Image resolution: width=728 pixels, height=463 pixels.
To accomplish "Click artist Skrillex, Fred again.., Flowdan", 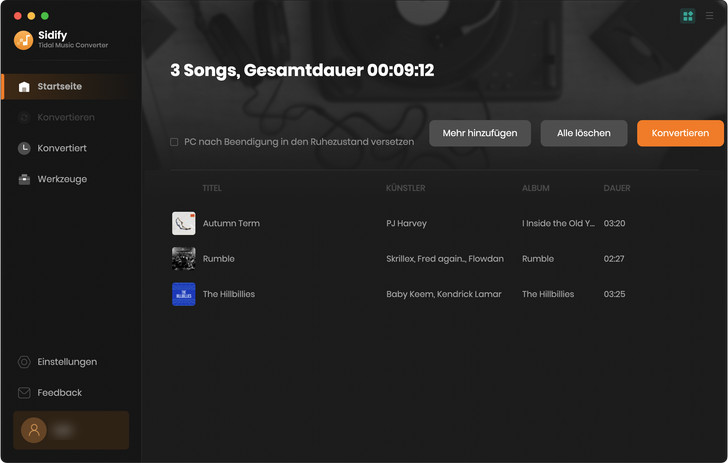I will [x=445, y=259].
